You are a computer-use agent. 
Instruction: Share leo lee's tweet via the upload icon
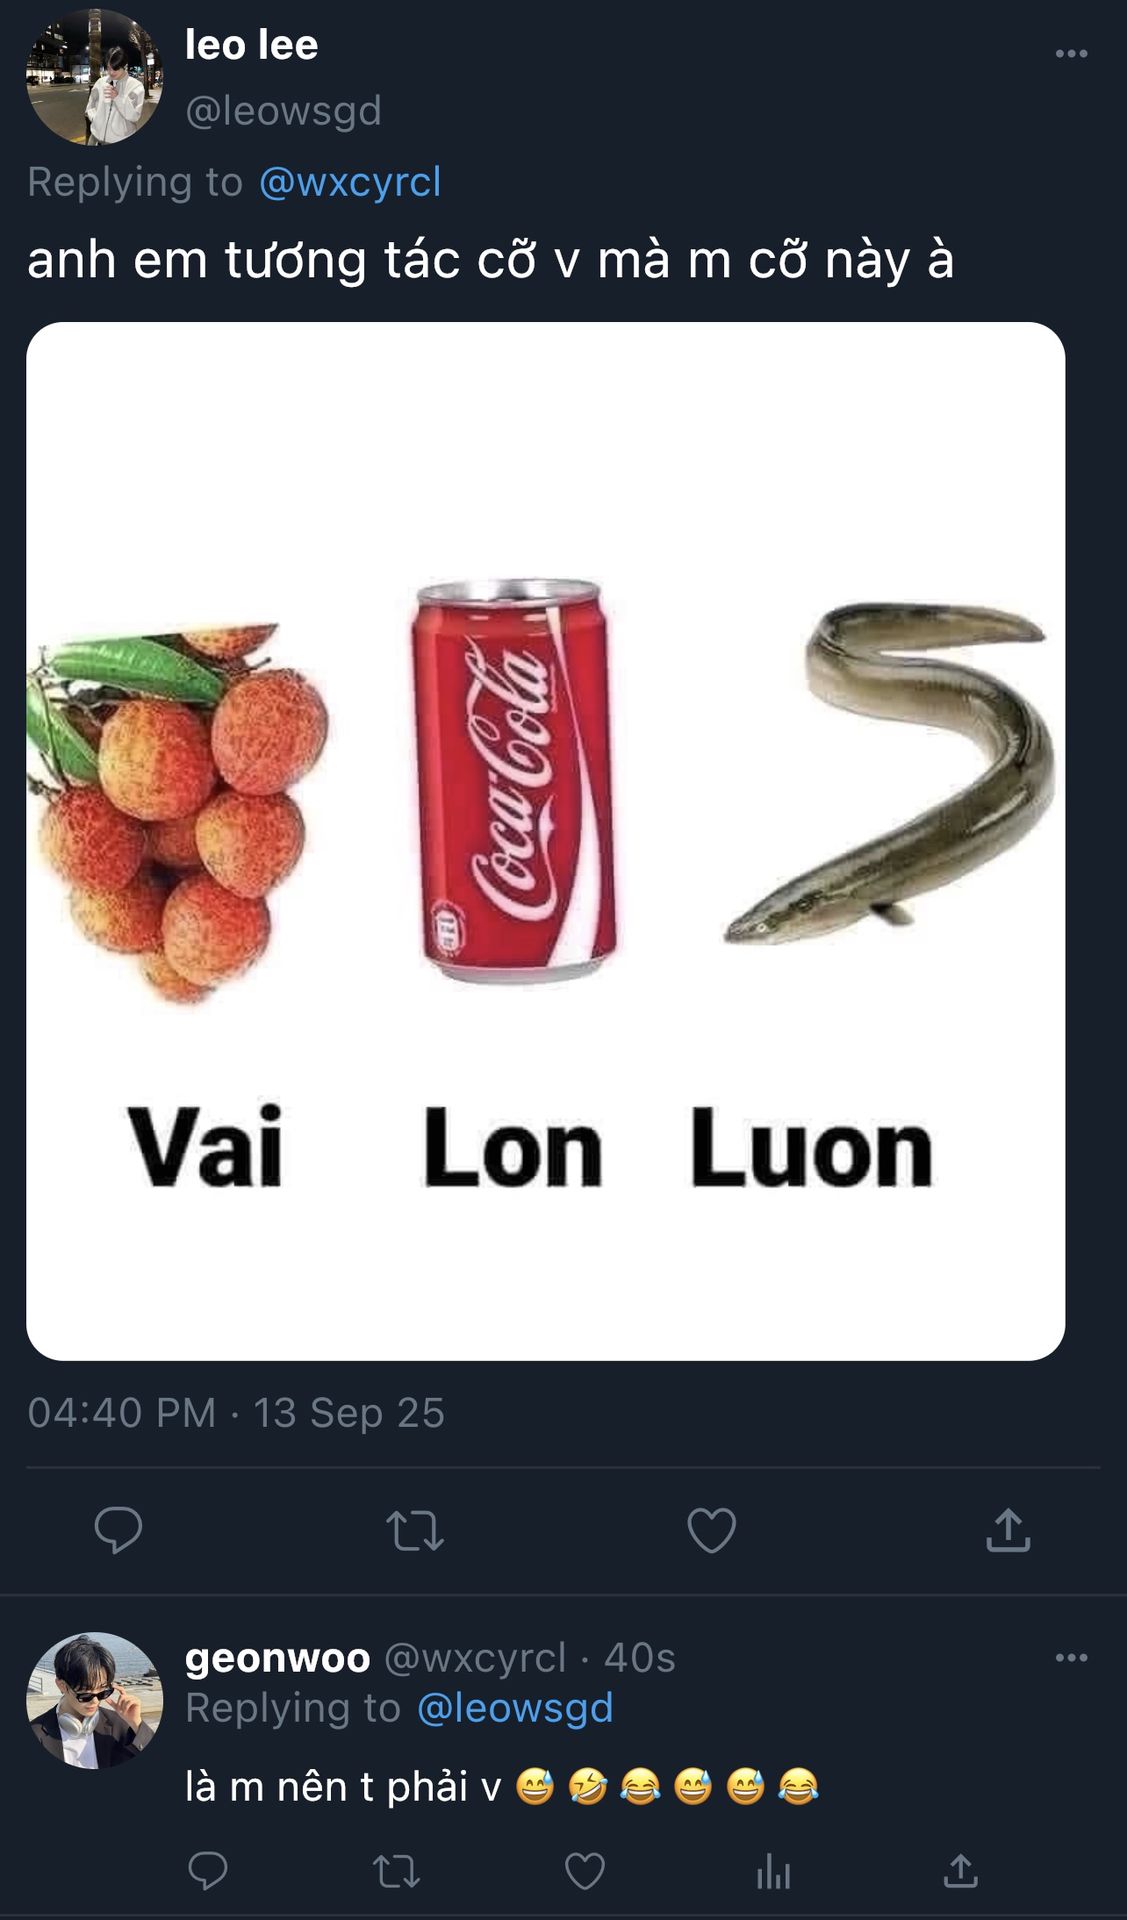tap(1008, 1530)
